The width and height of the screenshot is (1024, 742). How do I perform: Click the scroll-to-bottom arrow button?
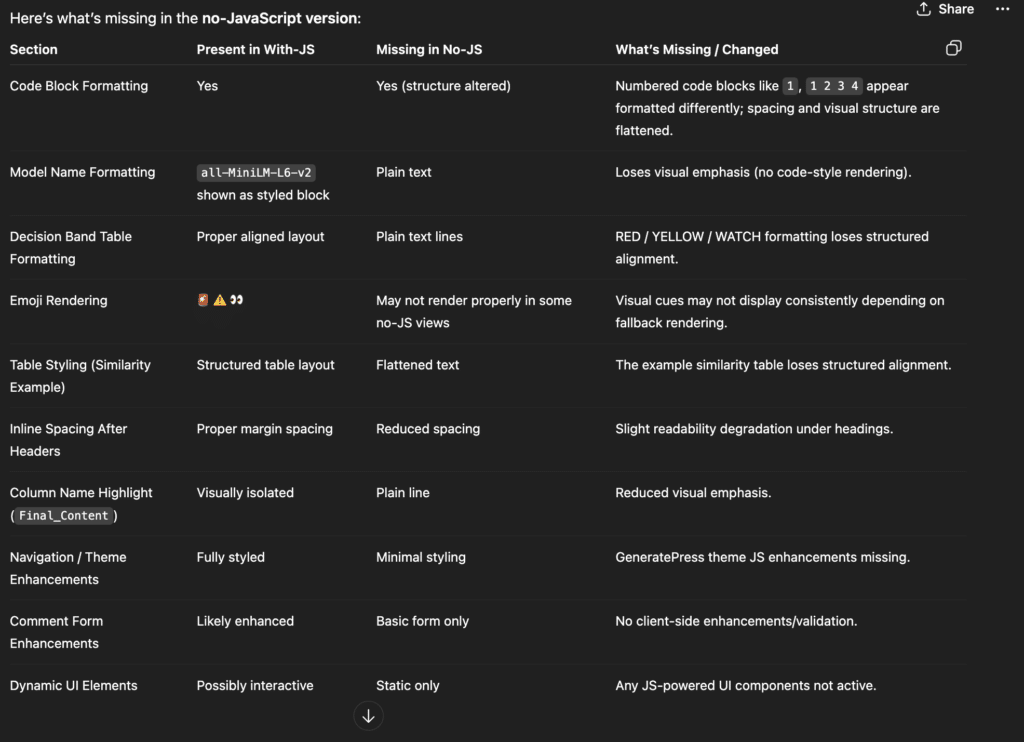pyautogui.click(x=368, y=716)
